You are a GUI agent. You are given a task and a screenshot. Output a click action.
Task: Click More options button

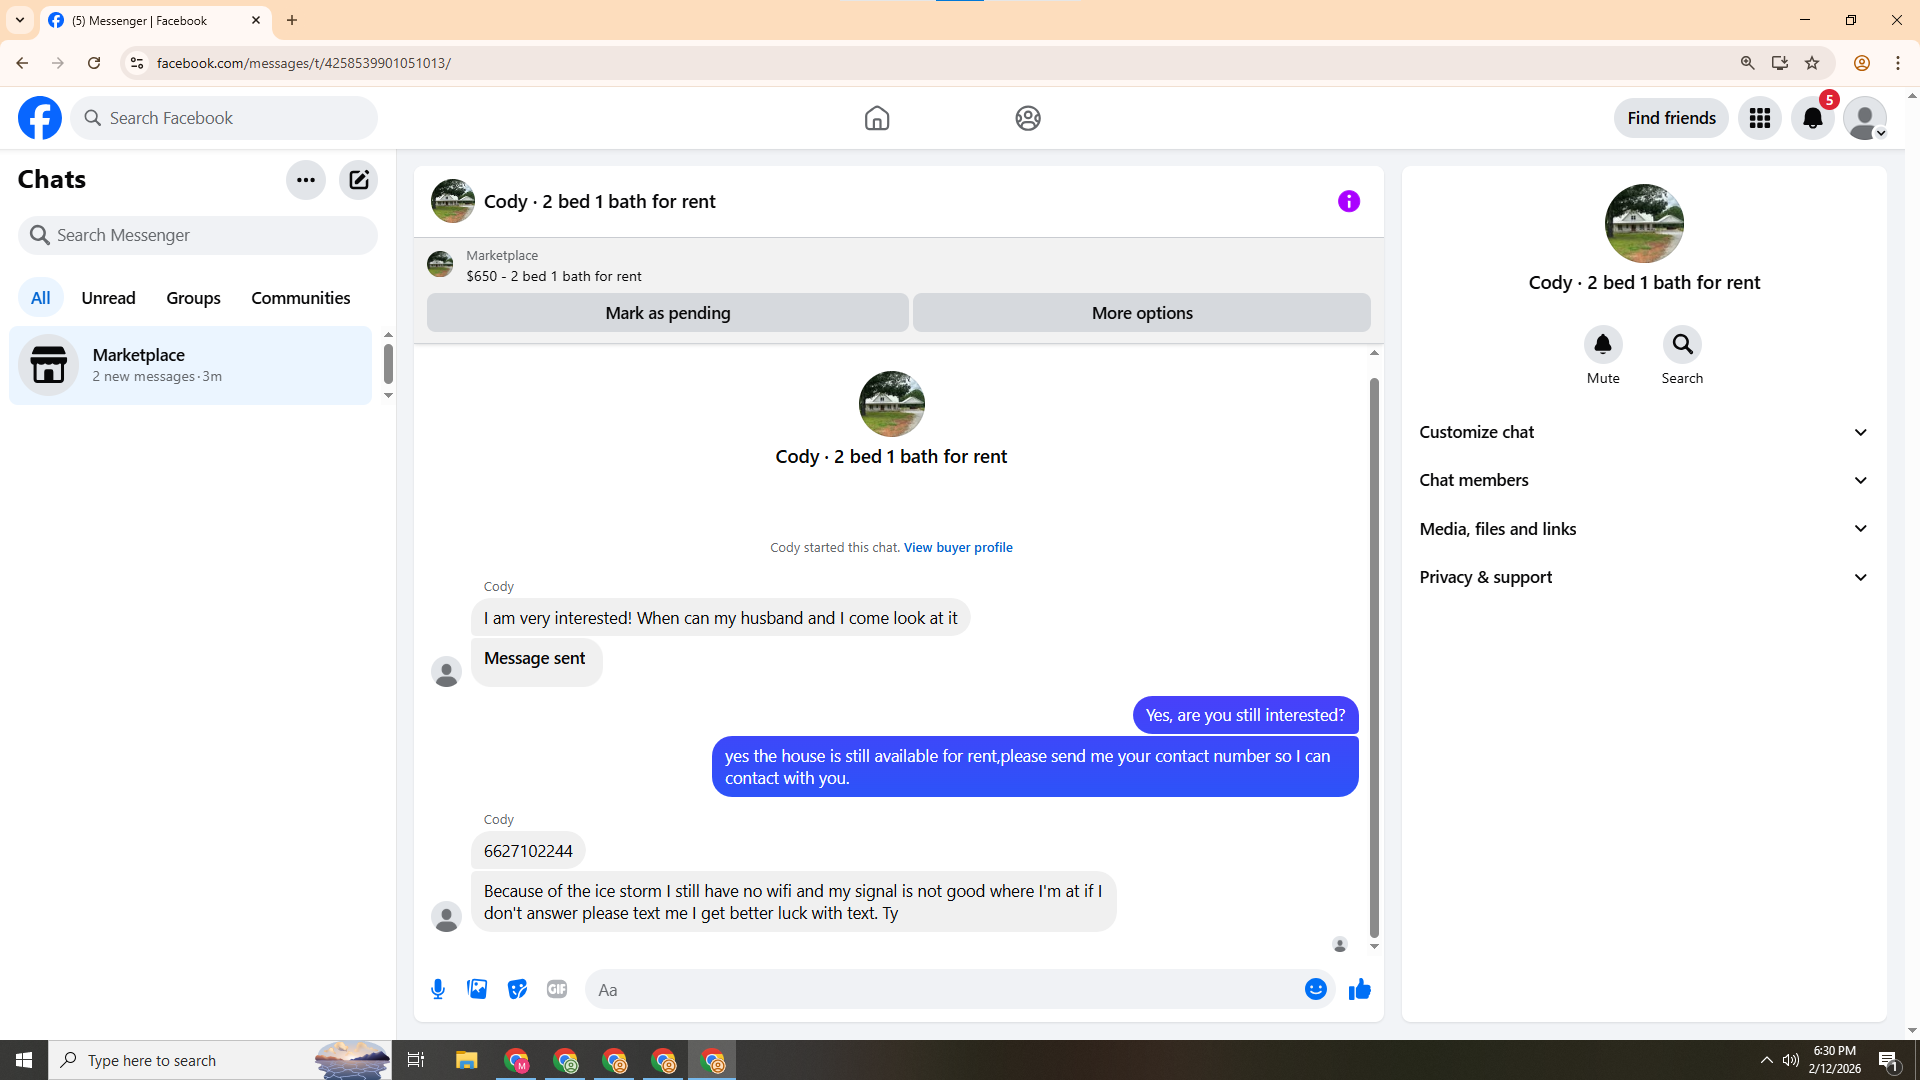click(x=1142, y=313)
